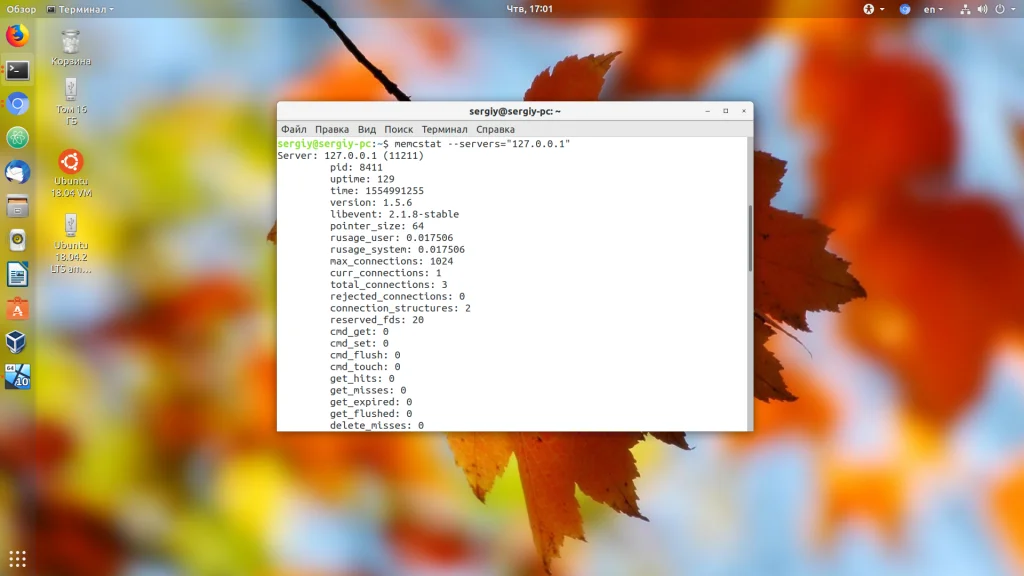Open the Правка menu in terminal
1024x576 pixels.
pos(332,129)
